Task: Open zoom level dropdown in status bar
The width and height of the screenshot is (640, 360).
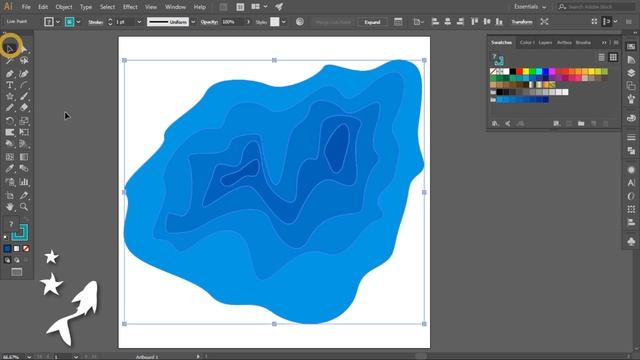Action: (29, 357)
